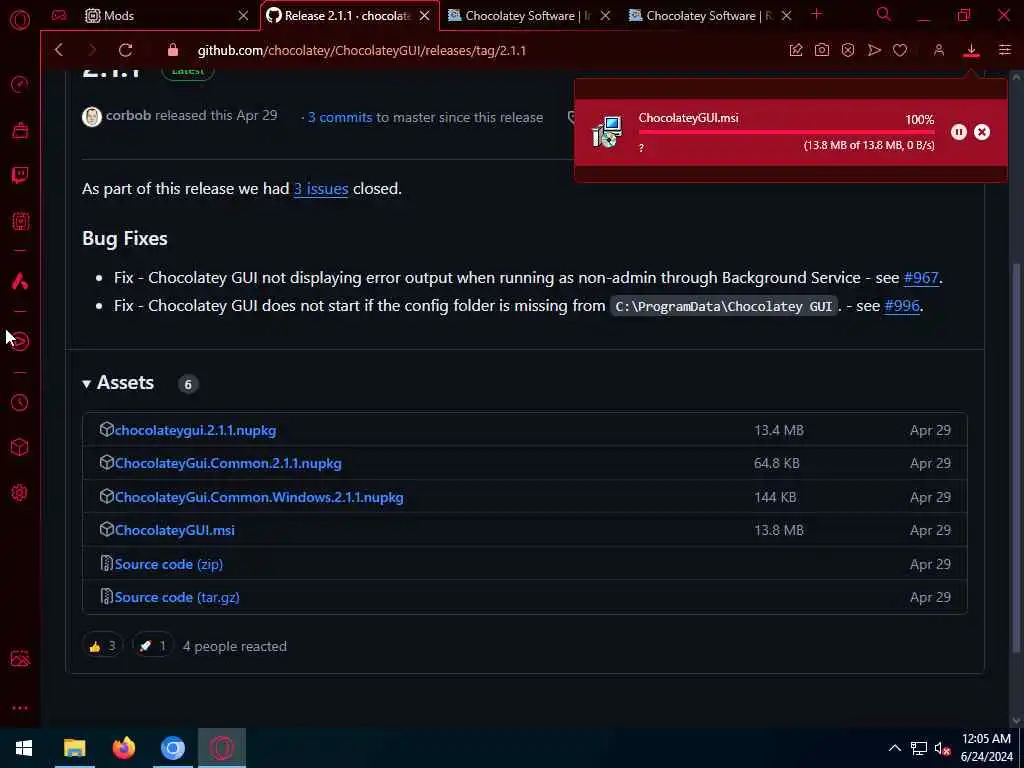Open the ad blocker shield icon
Image resolution: width=1024 pixels, height=768 pixels.
click(x=848, y=50)
